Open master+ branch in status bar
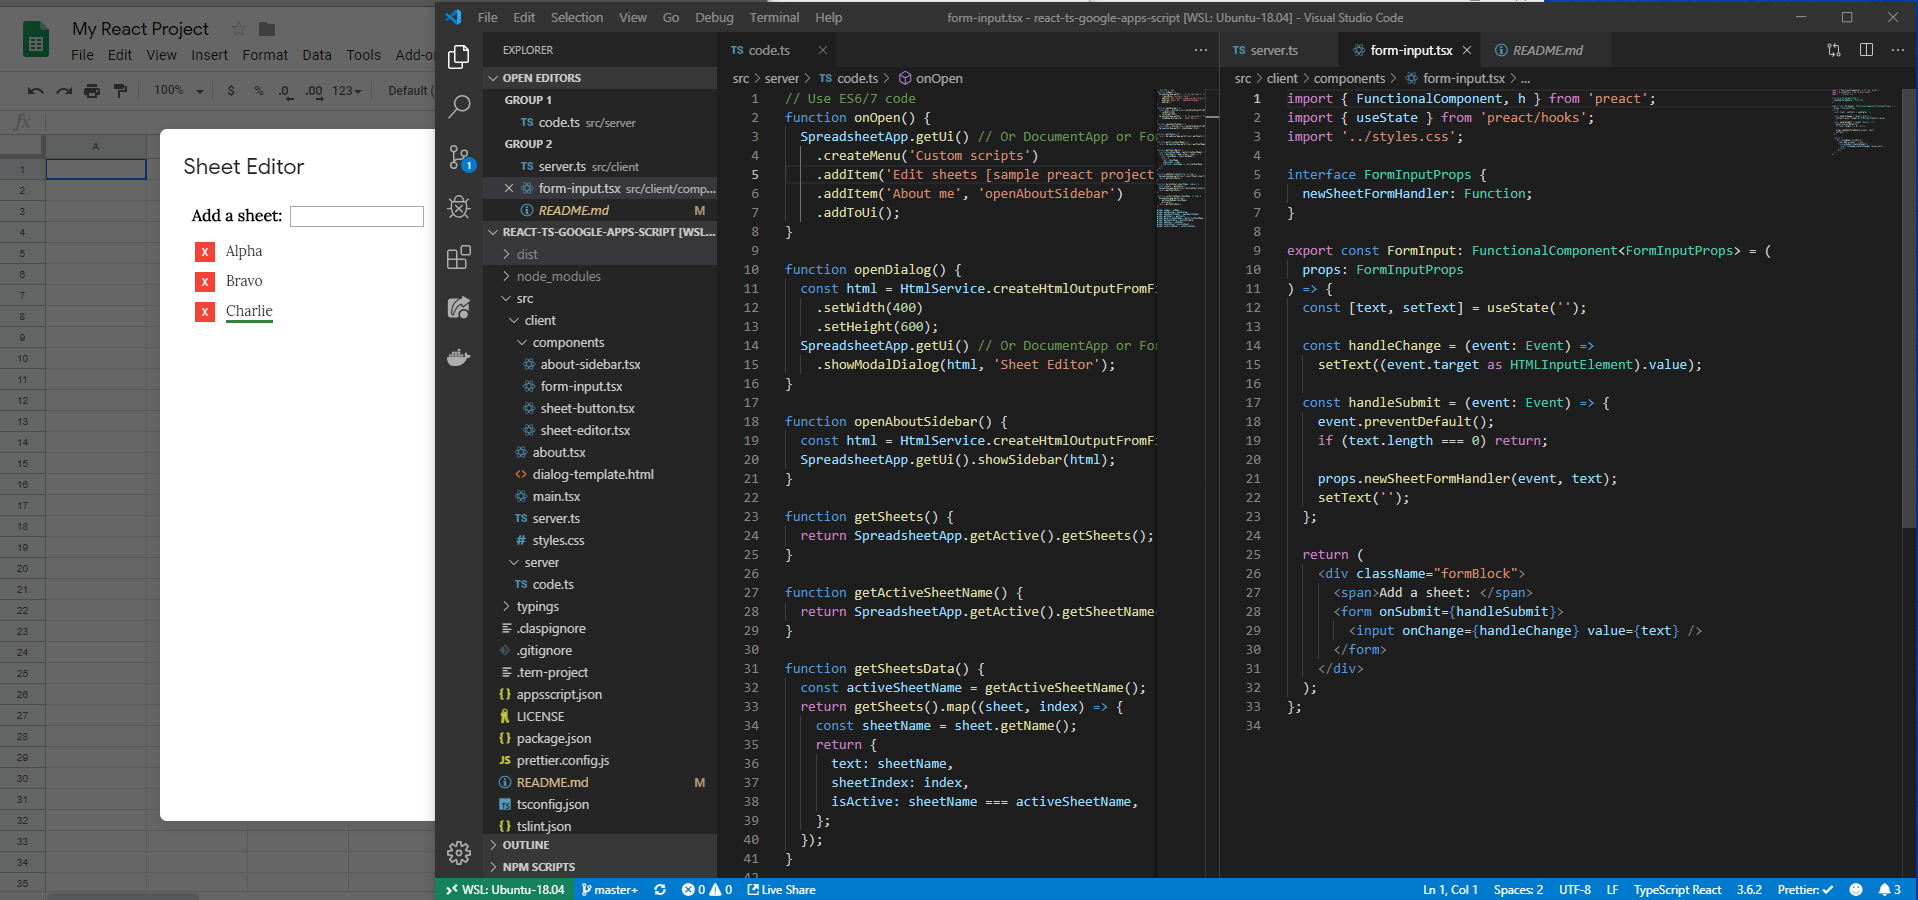Screen dimensions: 1918x900 [609, 890]
